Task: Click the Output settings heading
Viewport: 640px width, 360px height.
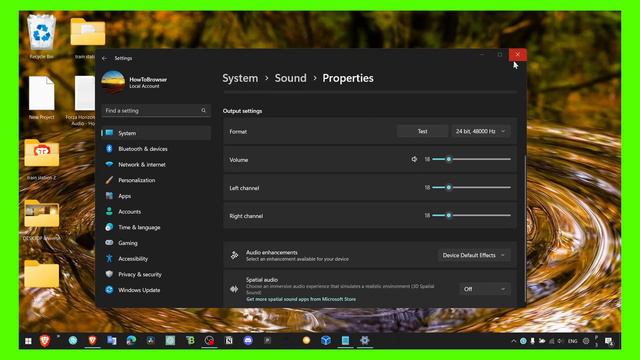Action: pos(242,111)
